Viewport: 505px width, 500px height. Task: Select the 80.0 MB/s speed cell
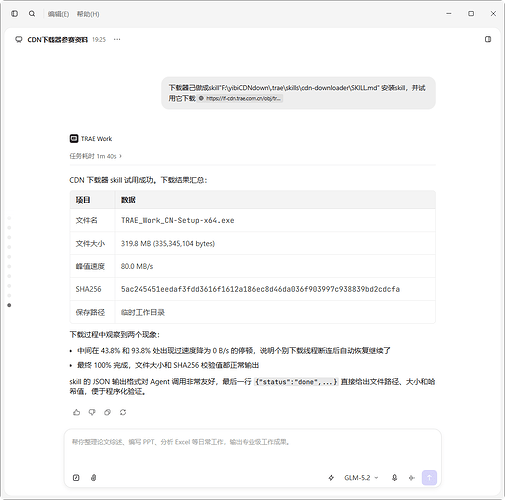point(275,266)
